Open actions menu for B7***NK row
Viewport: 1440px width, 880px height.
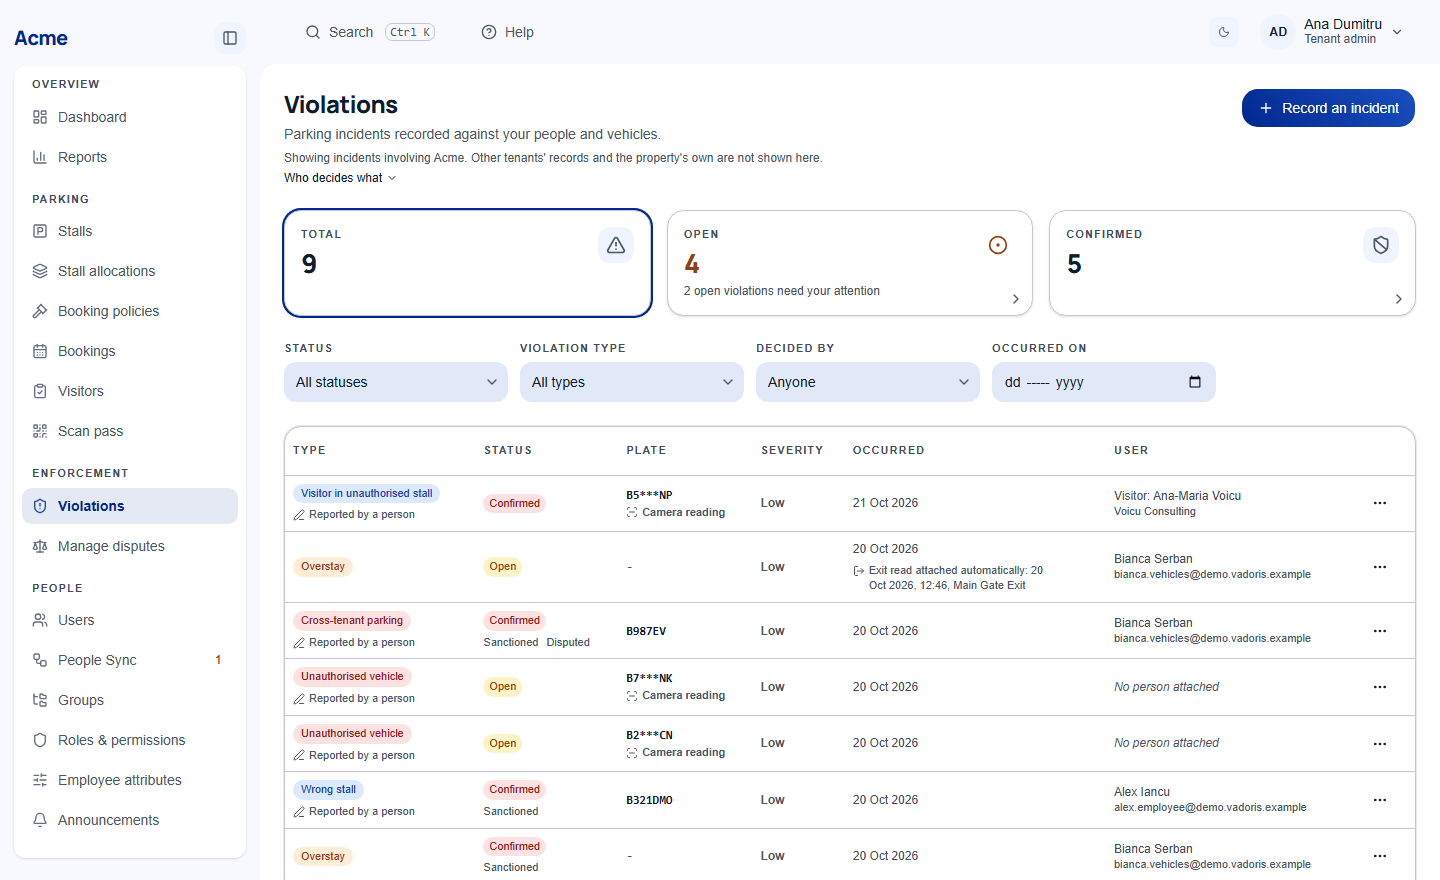point(1380,687)
